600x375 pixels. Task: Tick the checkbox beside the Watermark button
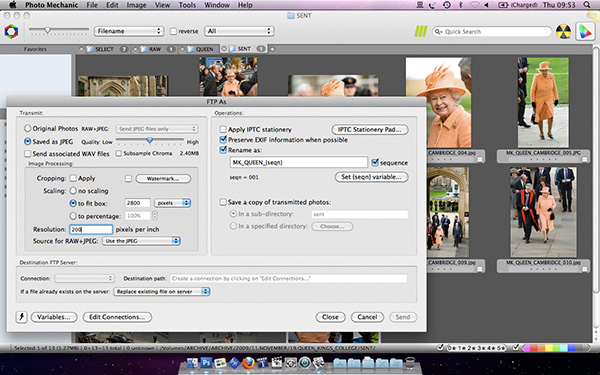129,178
